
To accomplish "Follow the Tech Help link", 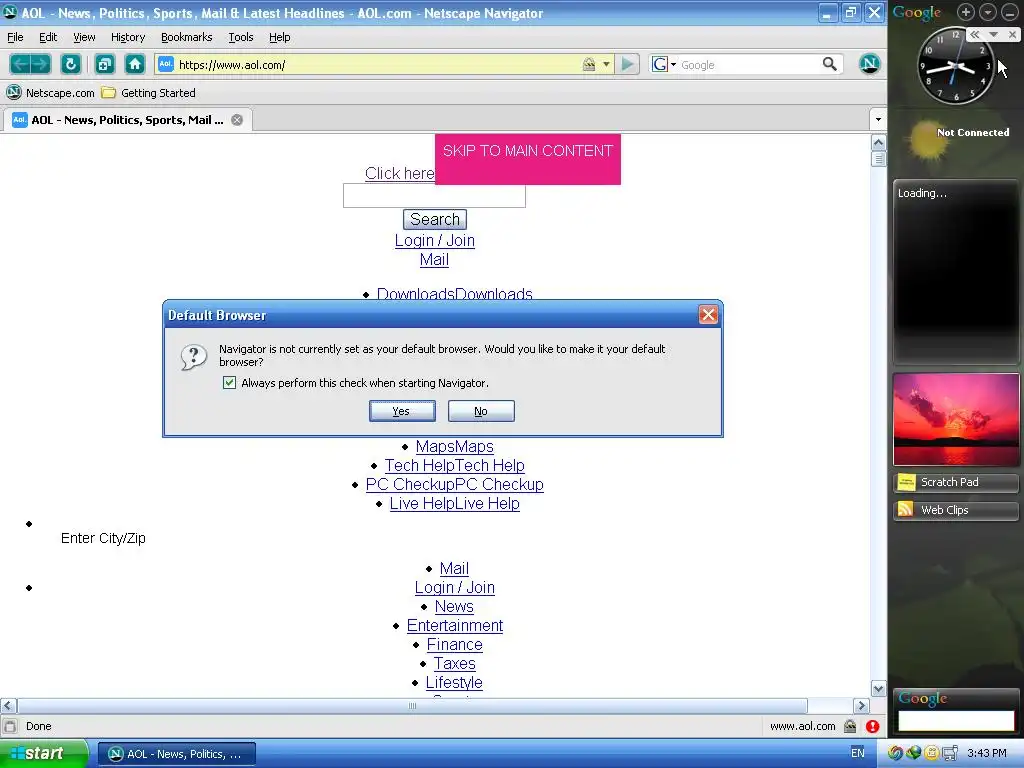I will click(455, 466).
